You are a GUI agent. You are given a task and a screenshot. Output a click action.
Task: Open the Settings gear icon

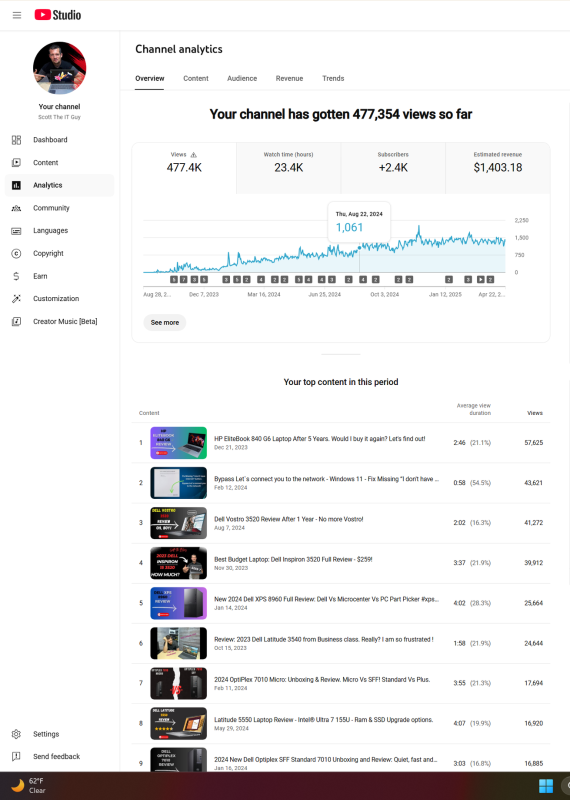16,734
